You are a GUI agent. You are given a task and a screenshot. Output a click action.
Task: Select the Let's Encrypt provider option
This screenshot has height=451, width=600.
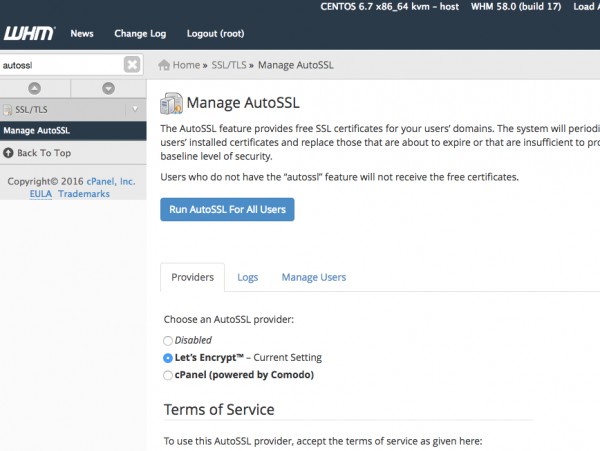tap(168, 358)
